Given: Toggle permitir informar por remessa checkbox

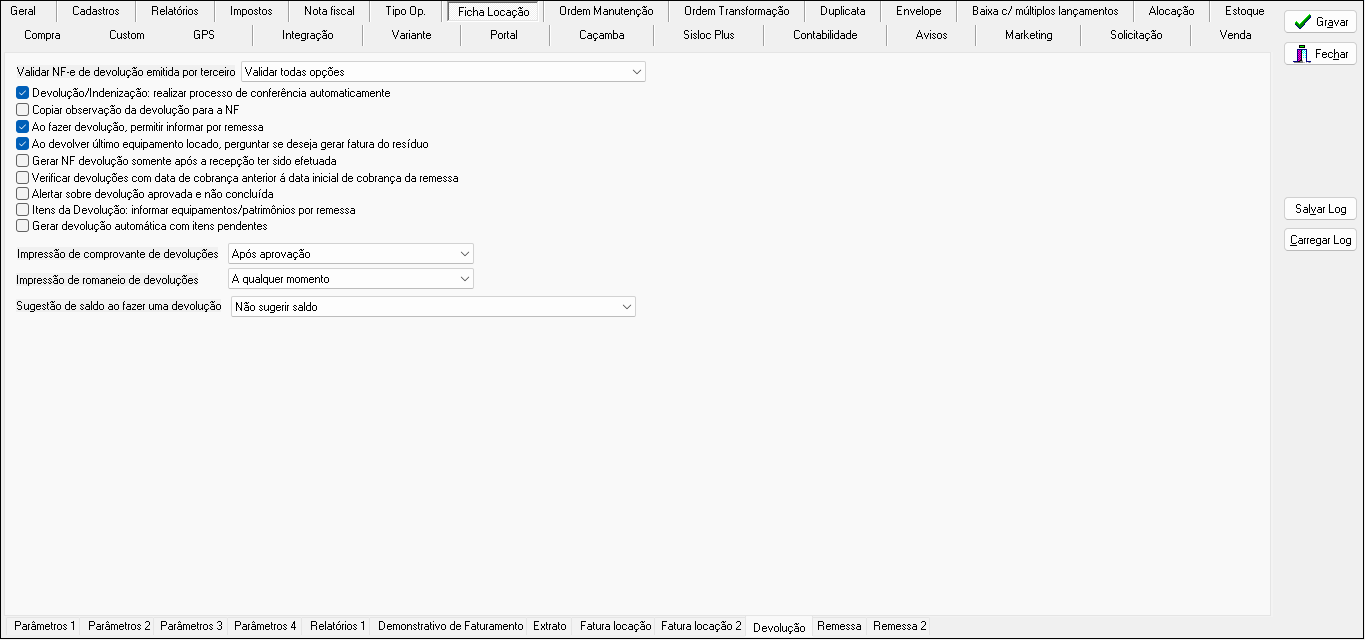Looking at the screenshot, I should click(23, 127).
